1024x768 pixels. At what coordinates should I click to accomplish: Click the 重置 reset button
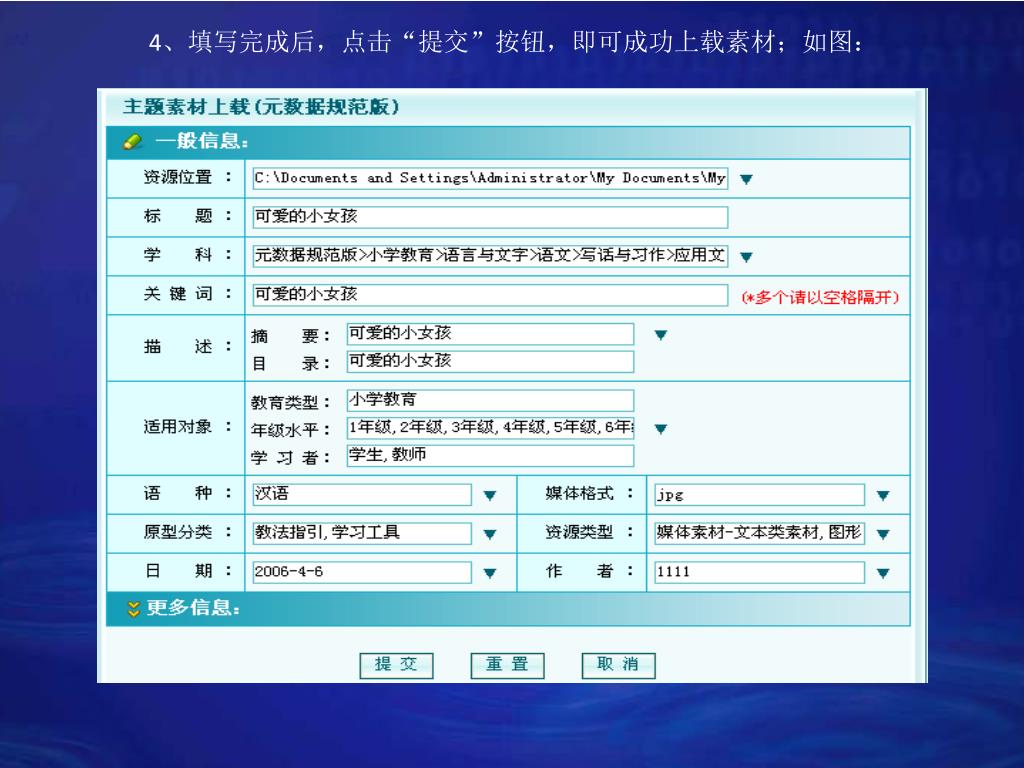507,665
